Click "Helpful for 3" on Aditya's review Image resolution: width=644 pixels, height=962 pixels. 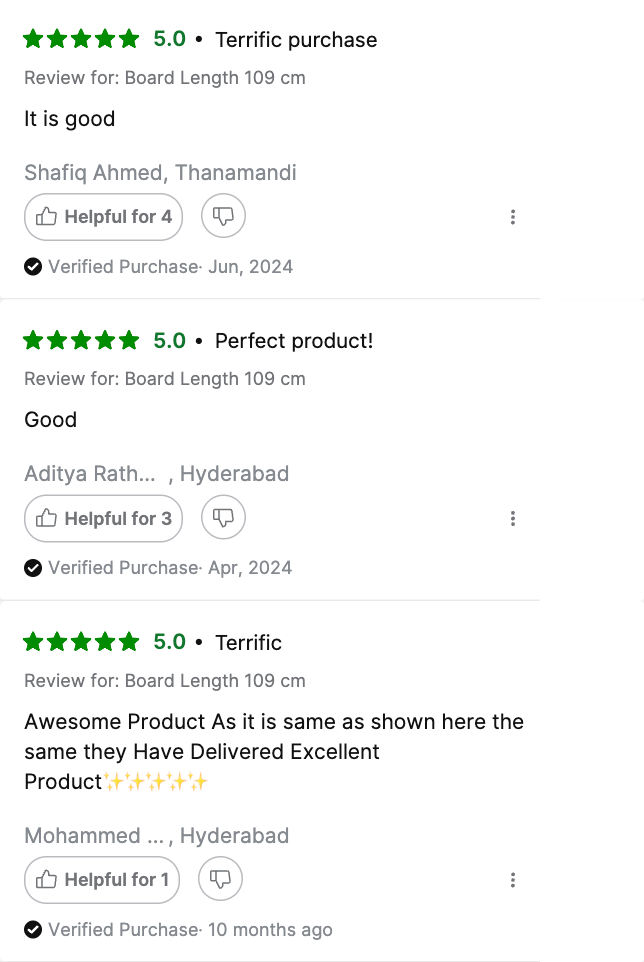(x=103, y=518)
